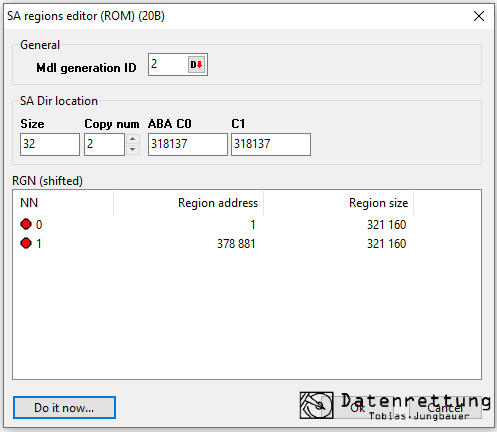Select the region address value 1
This screenshot has height=432, width=497.
[253, 225]
